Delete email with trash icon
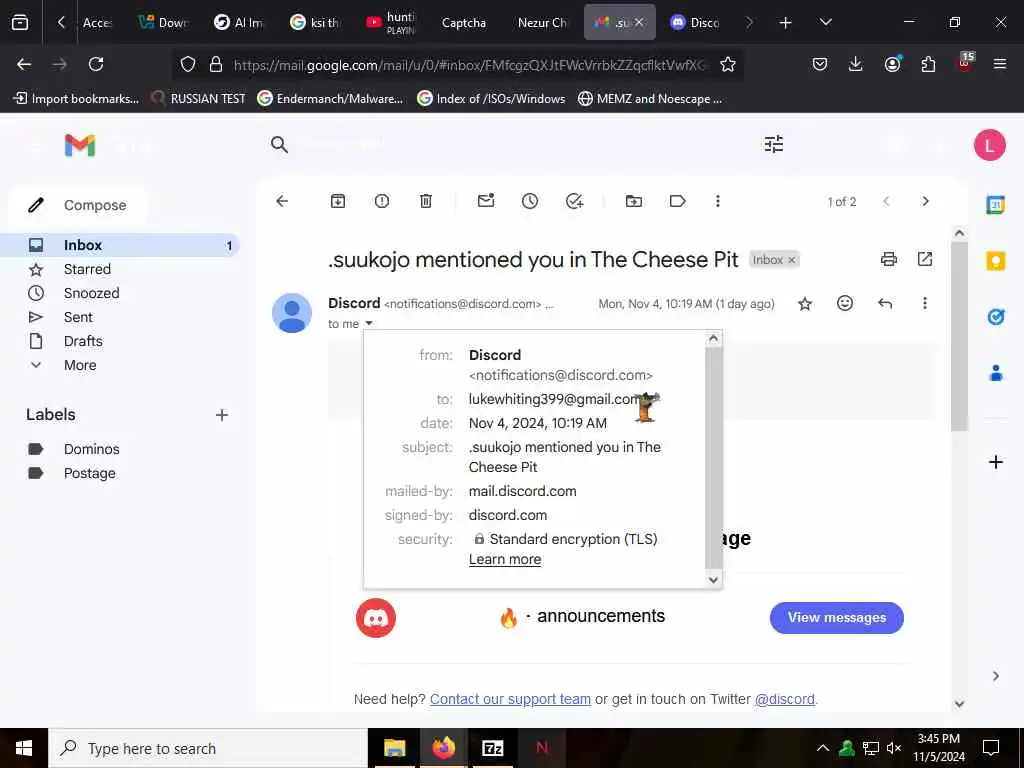 coord(426,201)
